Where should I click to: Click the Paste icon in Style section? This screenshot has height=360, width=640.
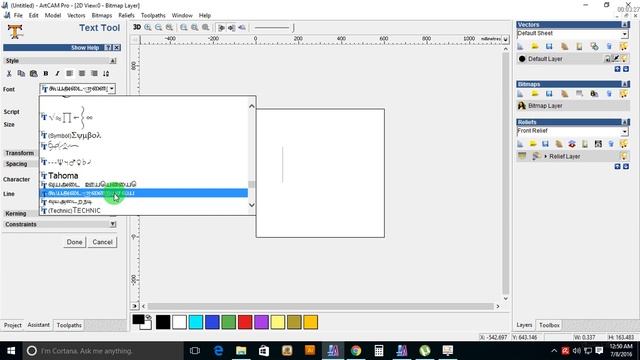coord(33,73)
